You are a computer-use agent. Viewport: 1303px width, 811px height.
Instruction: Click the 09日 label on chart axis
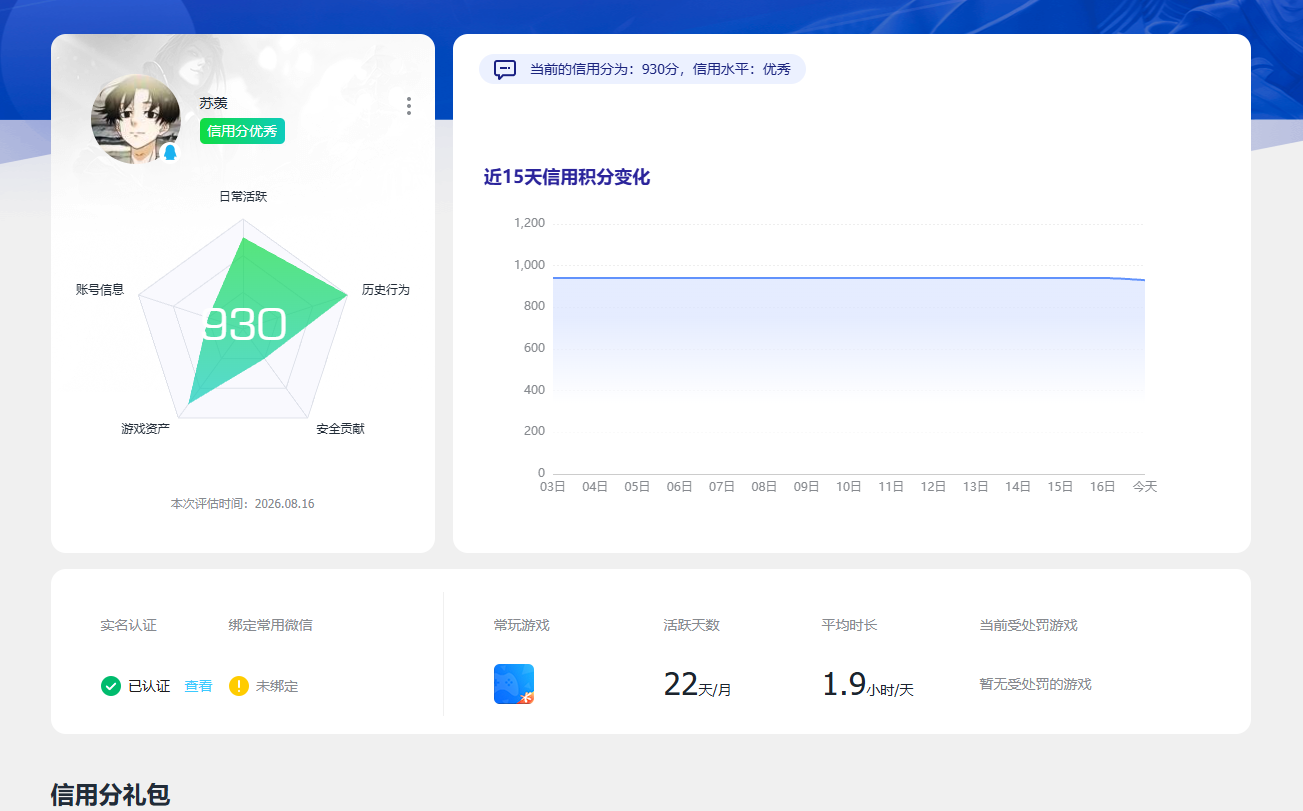pyautogui.click(x=807, y=486)
